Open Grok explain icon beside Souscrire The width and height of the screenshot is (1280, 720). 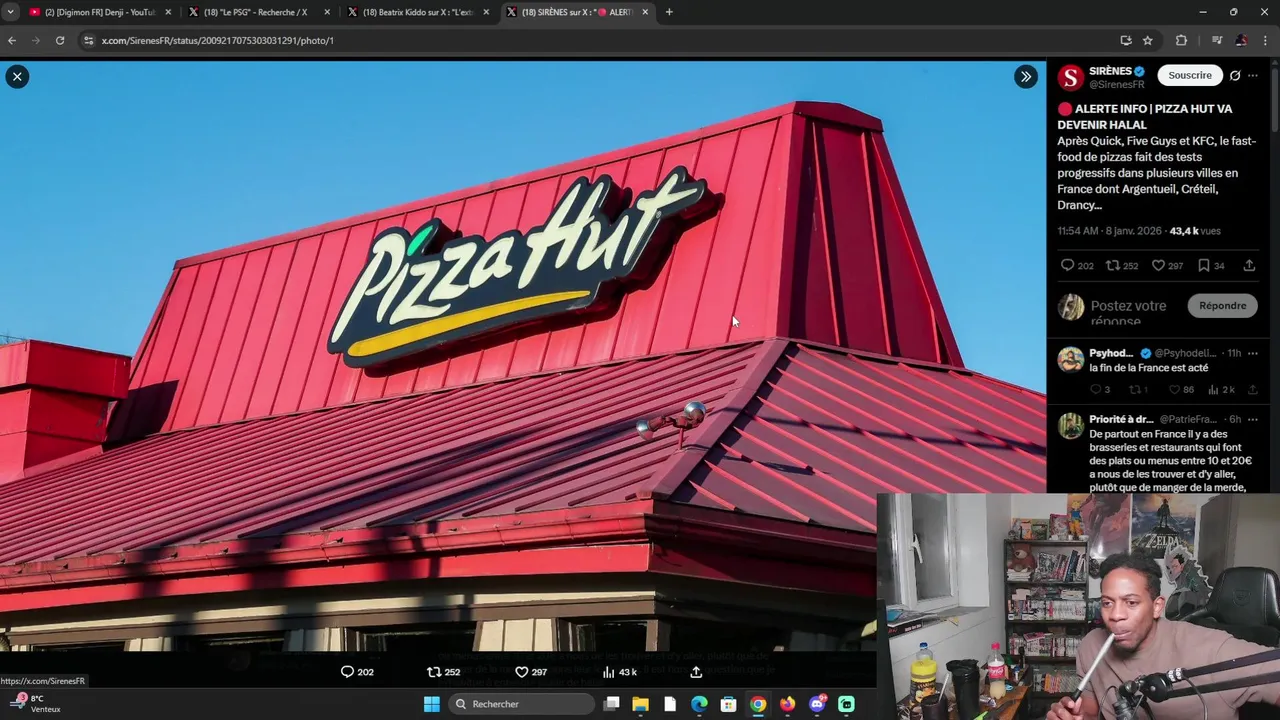[x=1235, y=75]
